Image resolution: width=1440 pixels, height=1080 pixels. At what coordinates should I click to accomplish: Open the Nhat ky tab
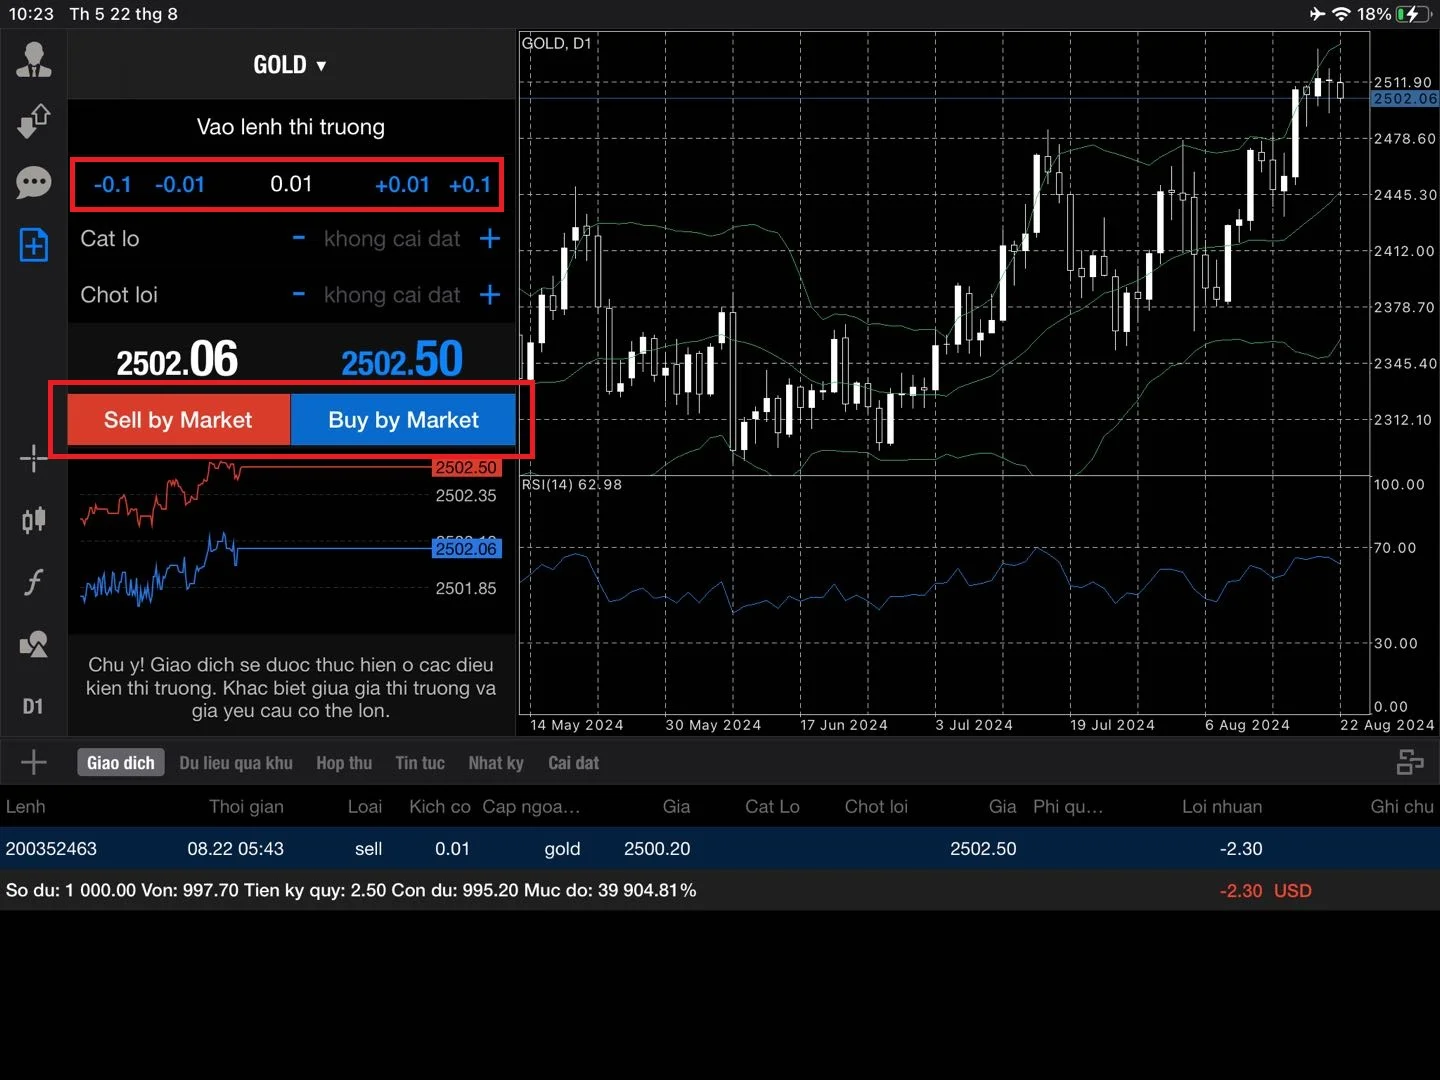(496, 763)
